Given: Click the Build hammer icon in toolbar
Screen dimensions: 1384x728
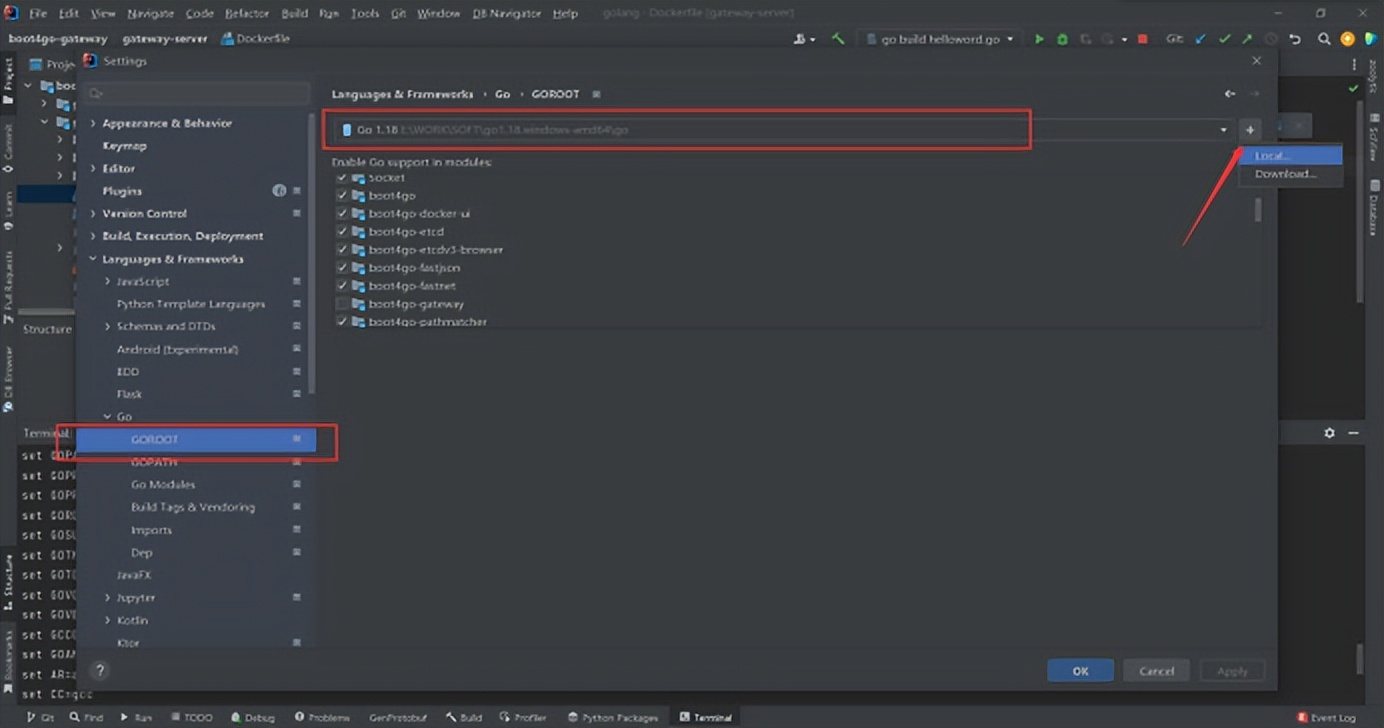Looking at the screenshot, I should pos(838,39).
